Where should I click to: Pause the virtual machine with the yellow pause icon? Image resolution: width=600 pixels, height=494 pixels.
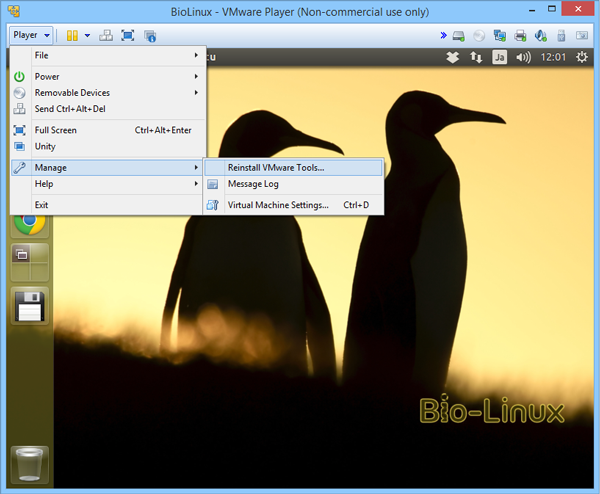coord(72,36)
